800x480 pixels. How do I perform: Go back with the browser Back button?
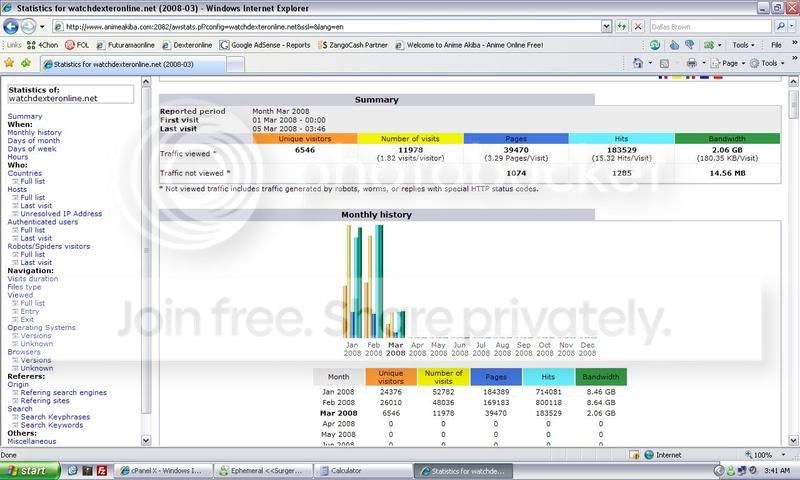pyautogui.click(x=11, y=26)
